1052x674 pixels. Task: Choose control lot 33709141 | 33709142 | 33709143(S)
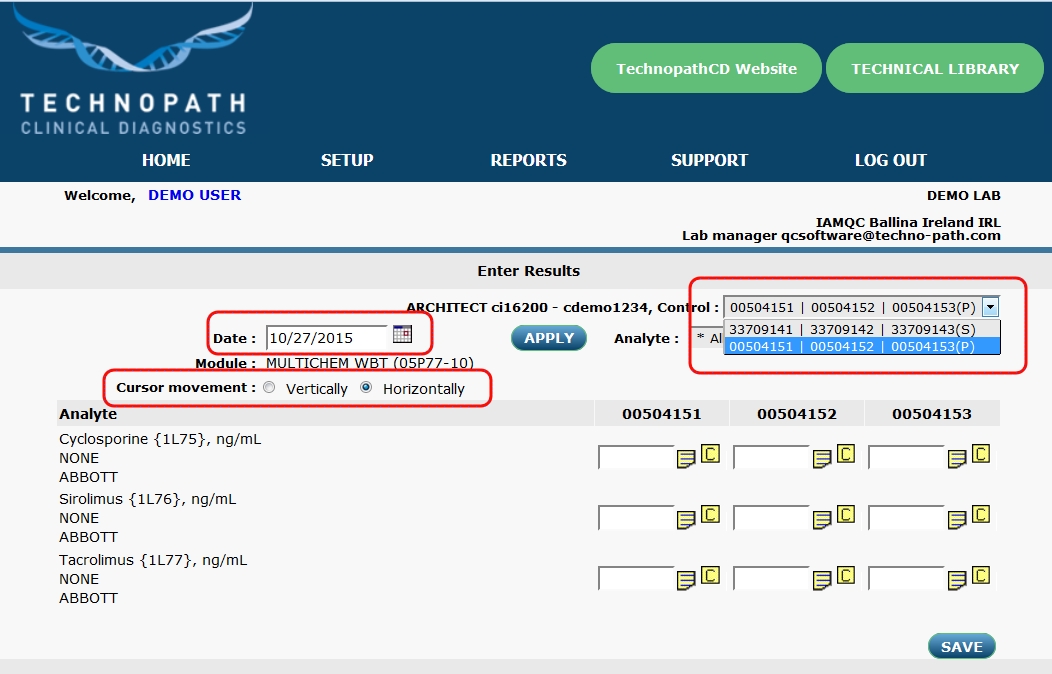click(861, 329)
